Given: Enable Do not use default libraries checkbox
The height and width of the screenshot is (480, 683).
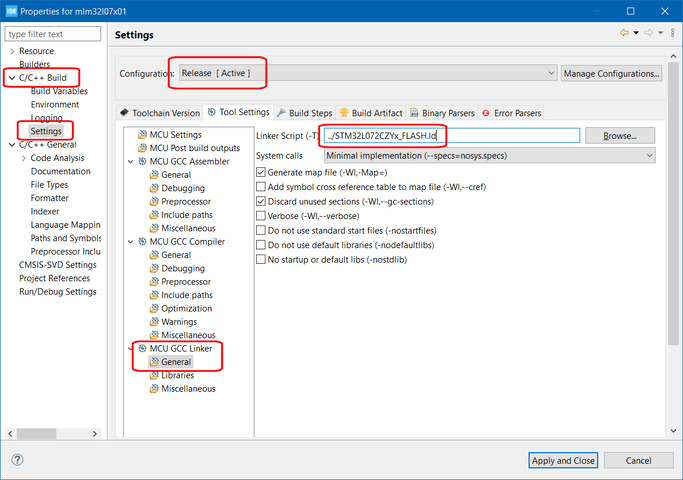Looking at the screenshot, I should 261,245.
